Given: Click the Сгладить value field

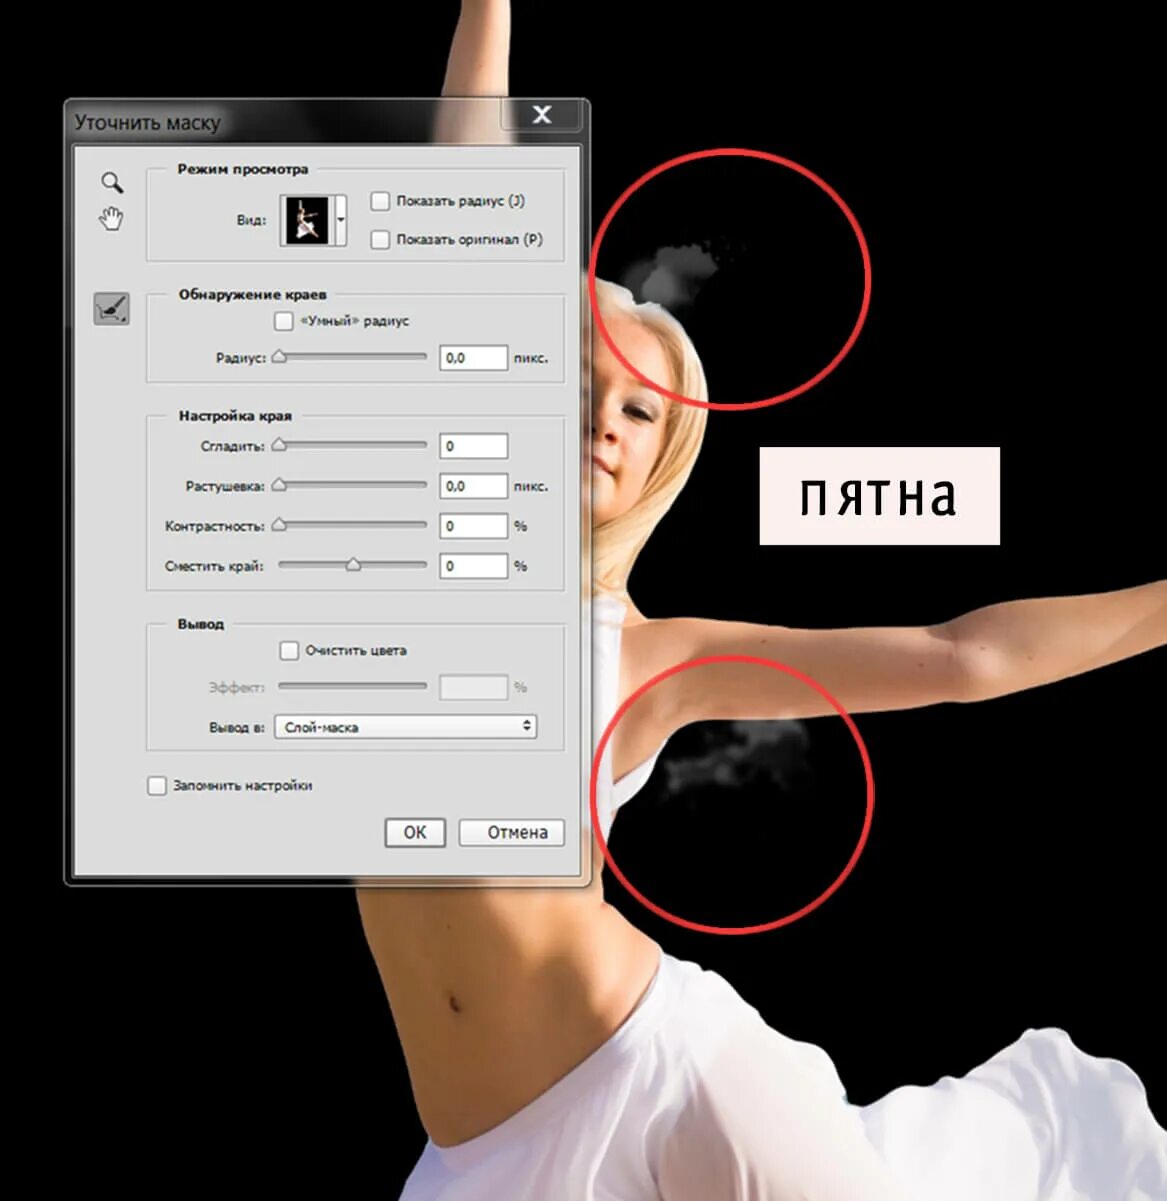Looking at the screenshot, I should click(473, 446).
